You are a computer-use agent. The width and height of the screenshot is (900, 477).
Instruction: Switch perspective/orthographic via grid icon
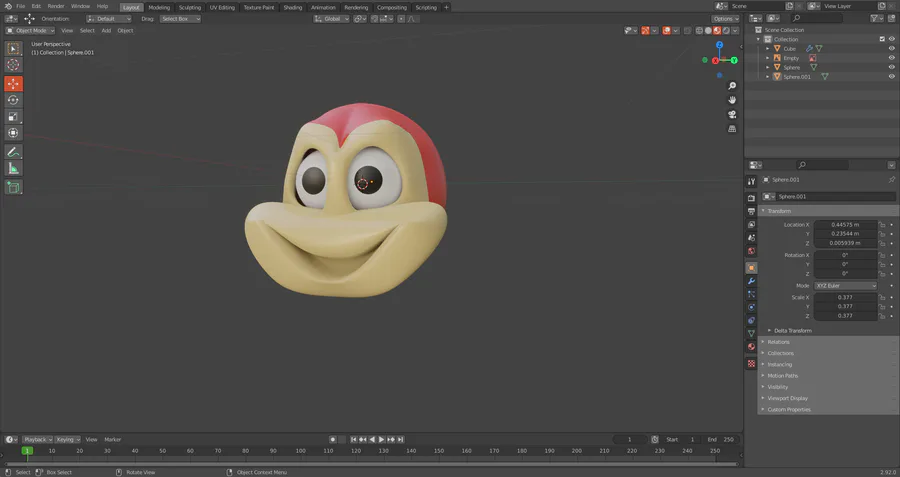[732, 129]
